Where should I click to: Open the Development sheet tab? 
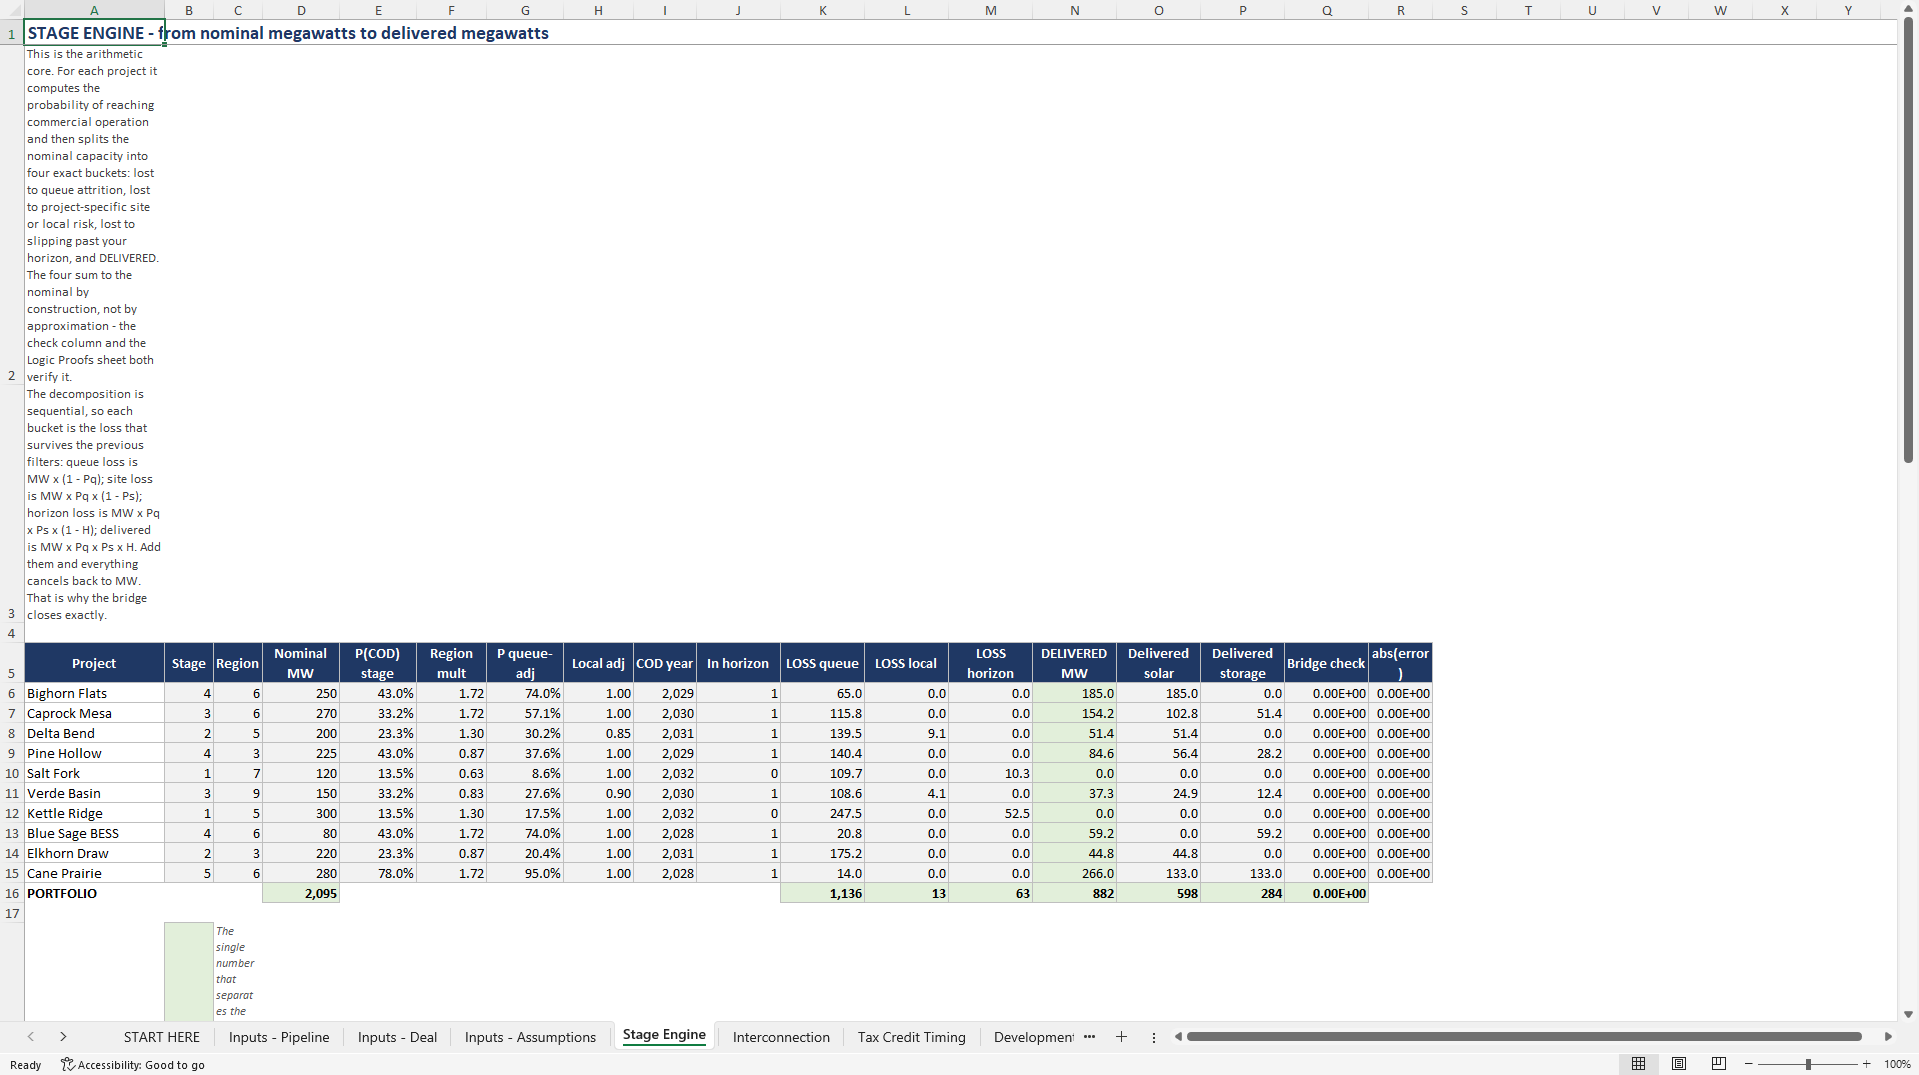point(1033,1037)
